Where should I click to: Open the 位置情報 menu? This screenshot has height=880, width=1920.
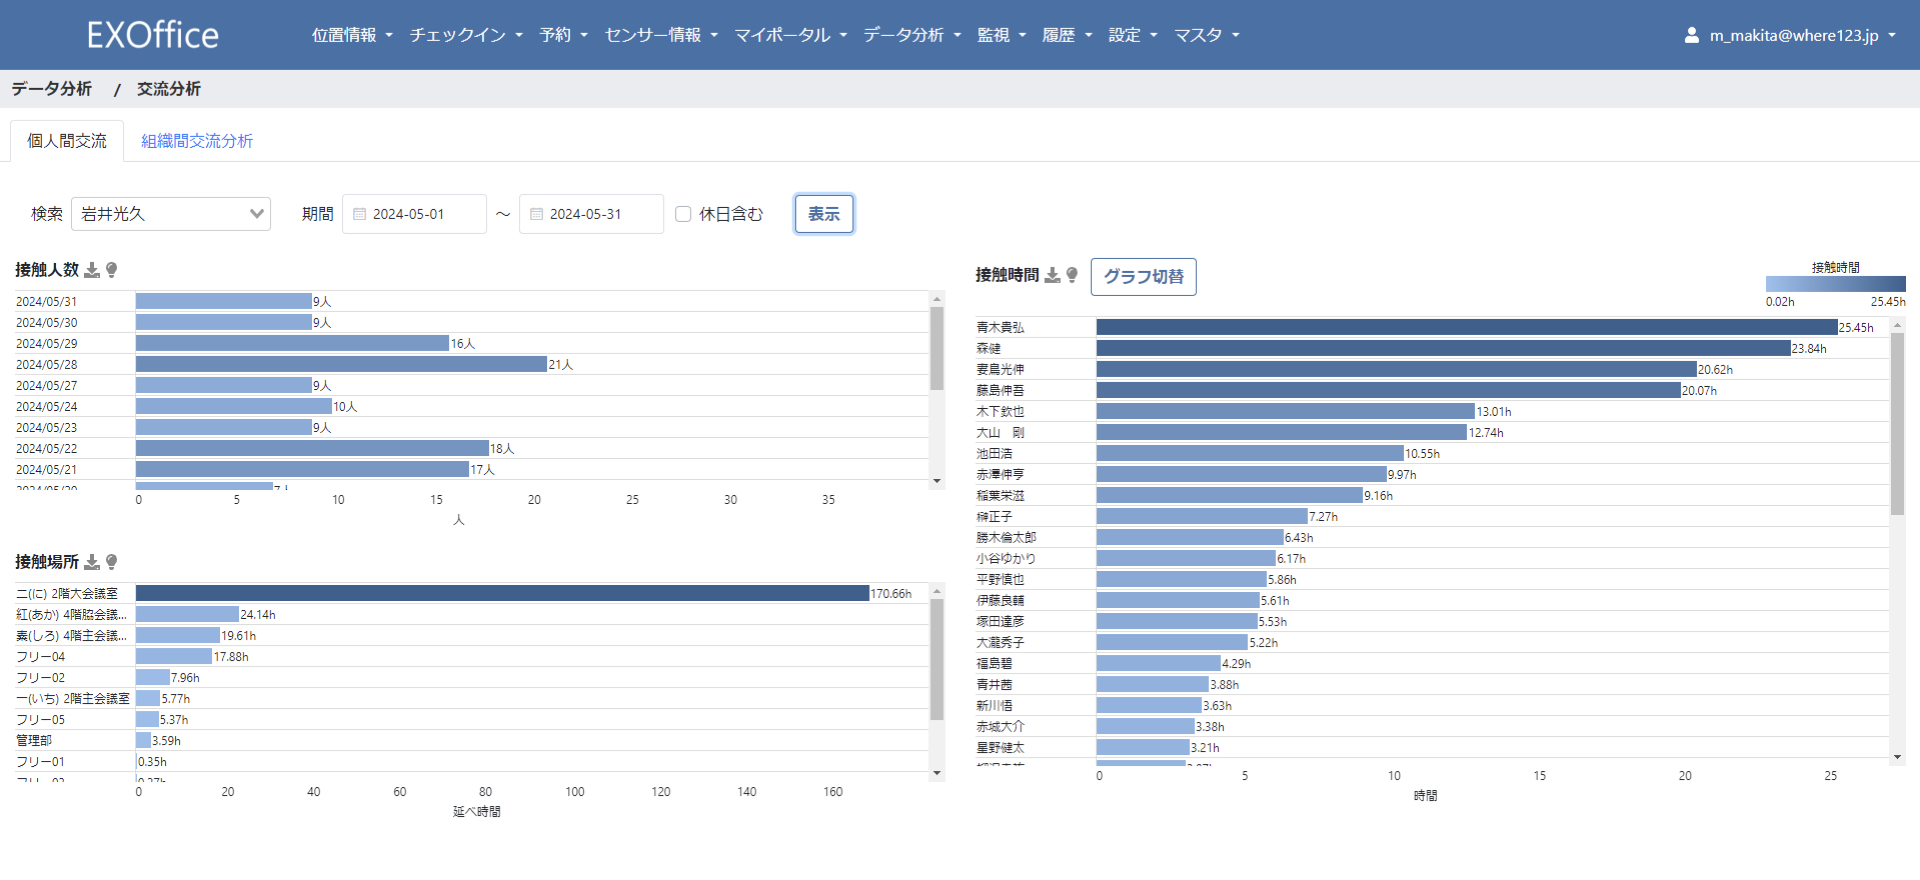[352, 35]
